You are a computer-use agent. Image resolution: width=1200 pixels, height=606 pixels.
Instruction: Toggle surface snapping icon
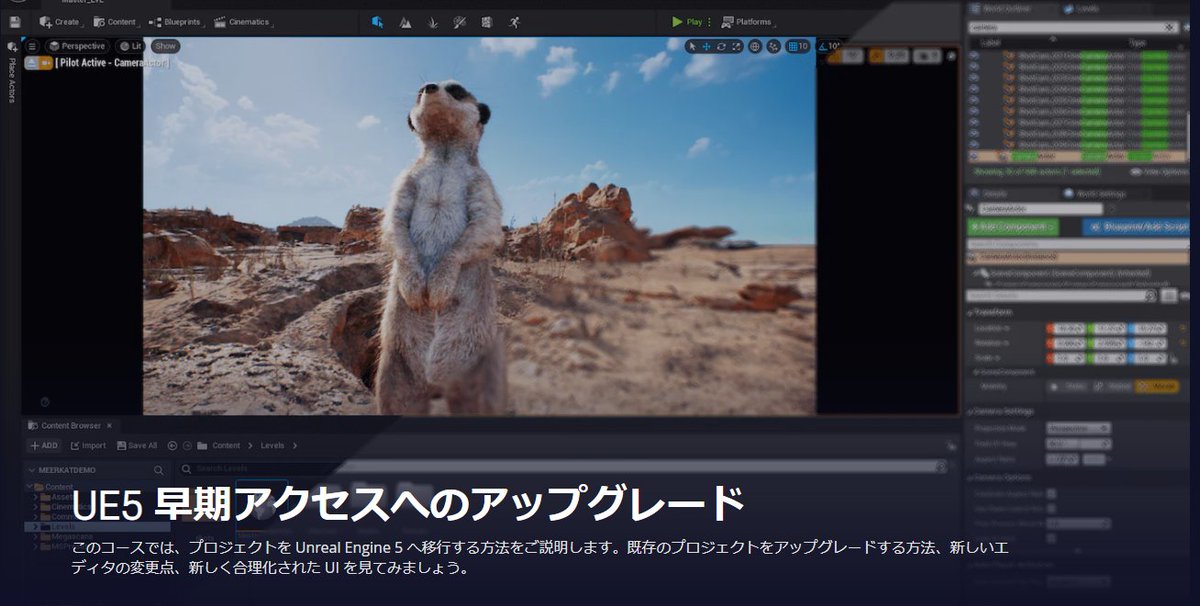pos(774,46)
